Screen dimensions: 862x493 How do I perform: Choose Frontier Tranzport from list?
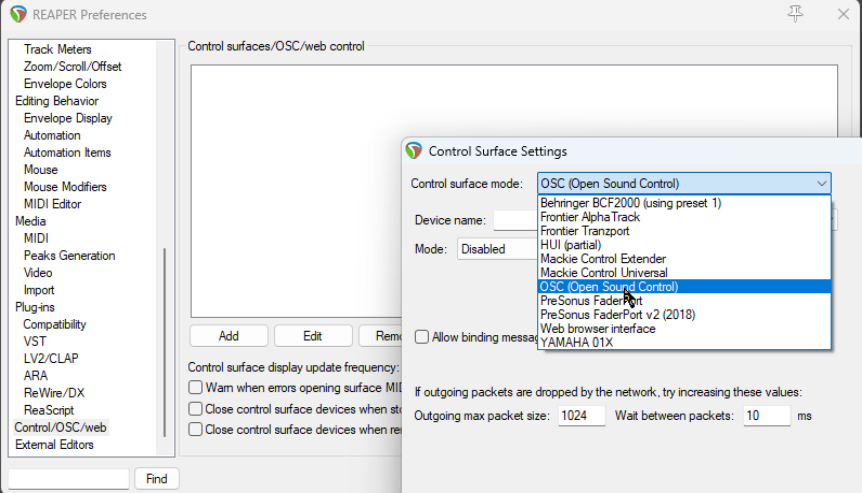point(684,231)
